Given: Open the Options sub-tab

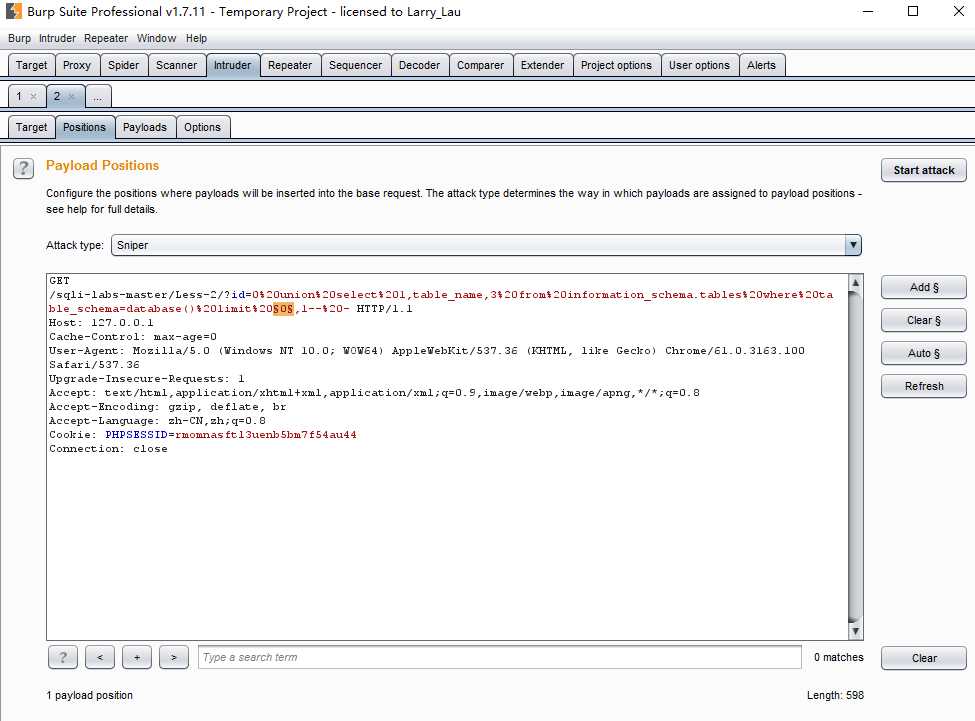Looking at the screenshot, I should click(203, 127).
